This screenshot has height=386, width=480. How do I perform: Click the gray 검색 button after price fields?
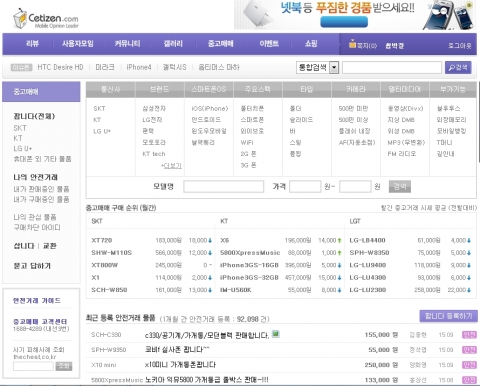pyautogui.click(x=400, y=187)
